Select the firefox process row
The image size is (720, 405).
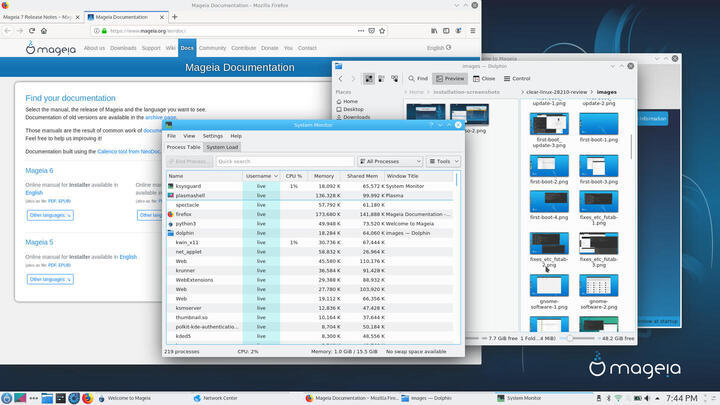pos(310,214)
